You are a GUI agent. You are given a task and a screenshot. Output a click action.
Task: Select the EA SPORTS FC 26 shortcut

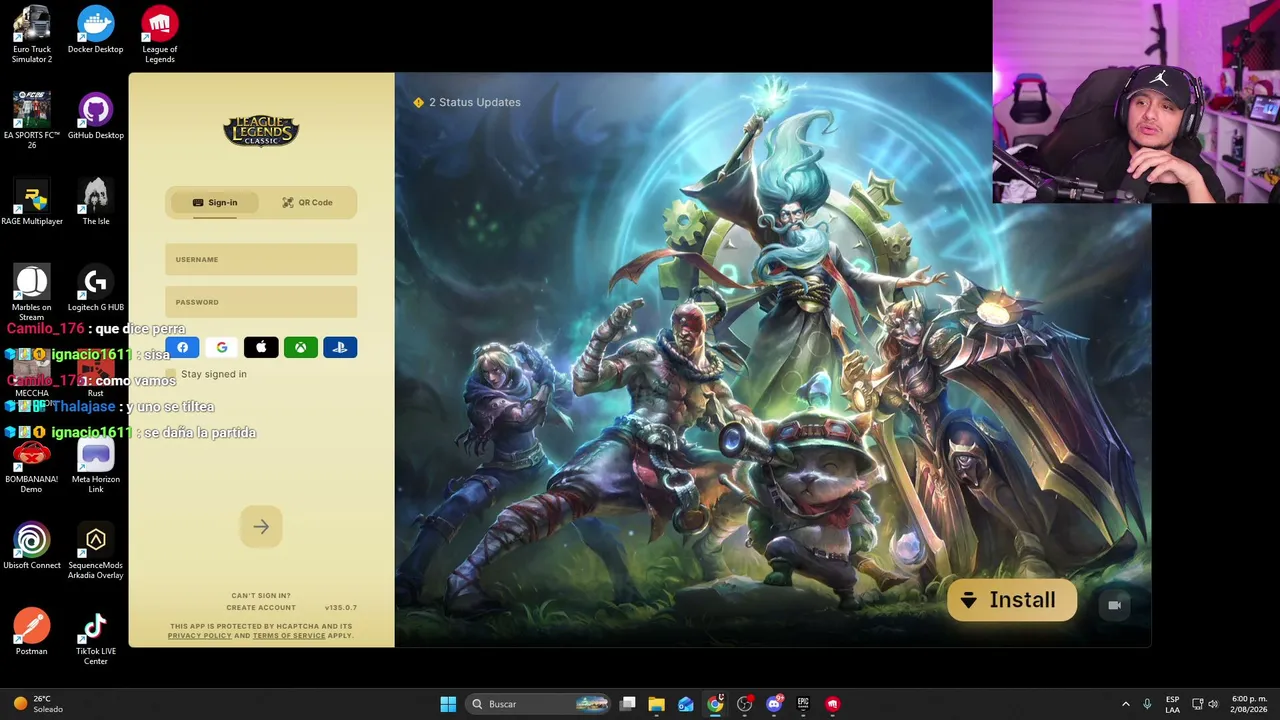pos(32,121)
